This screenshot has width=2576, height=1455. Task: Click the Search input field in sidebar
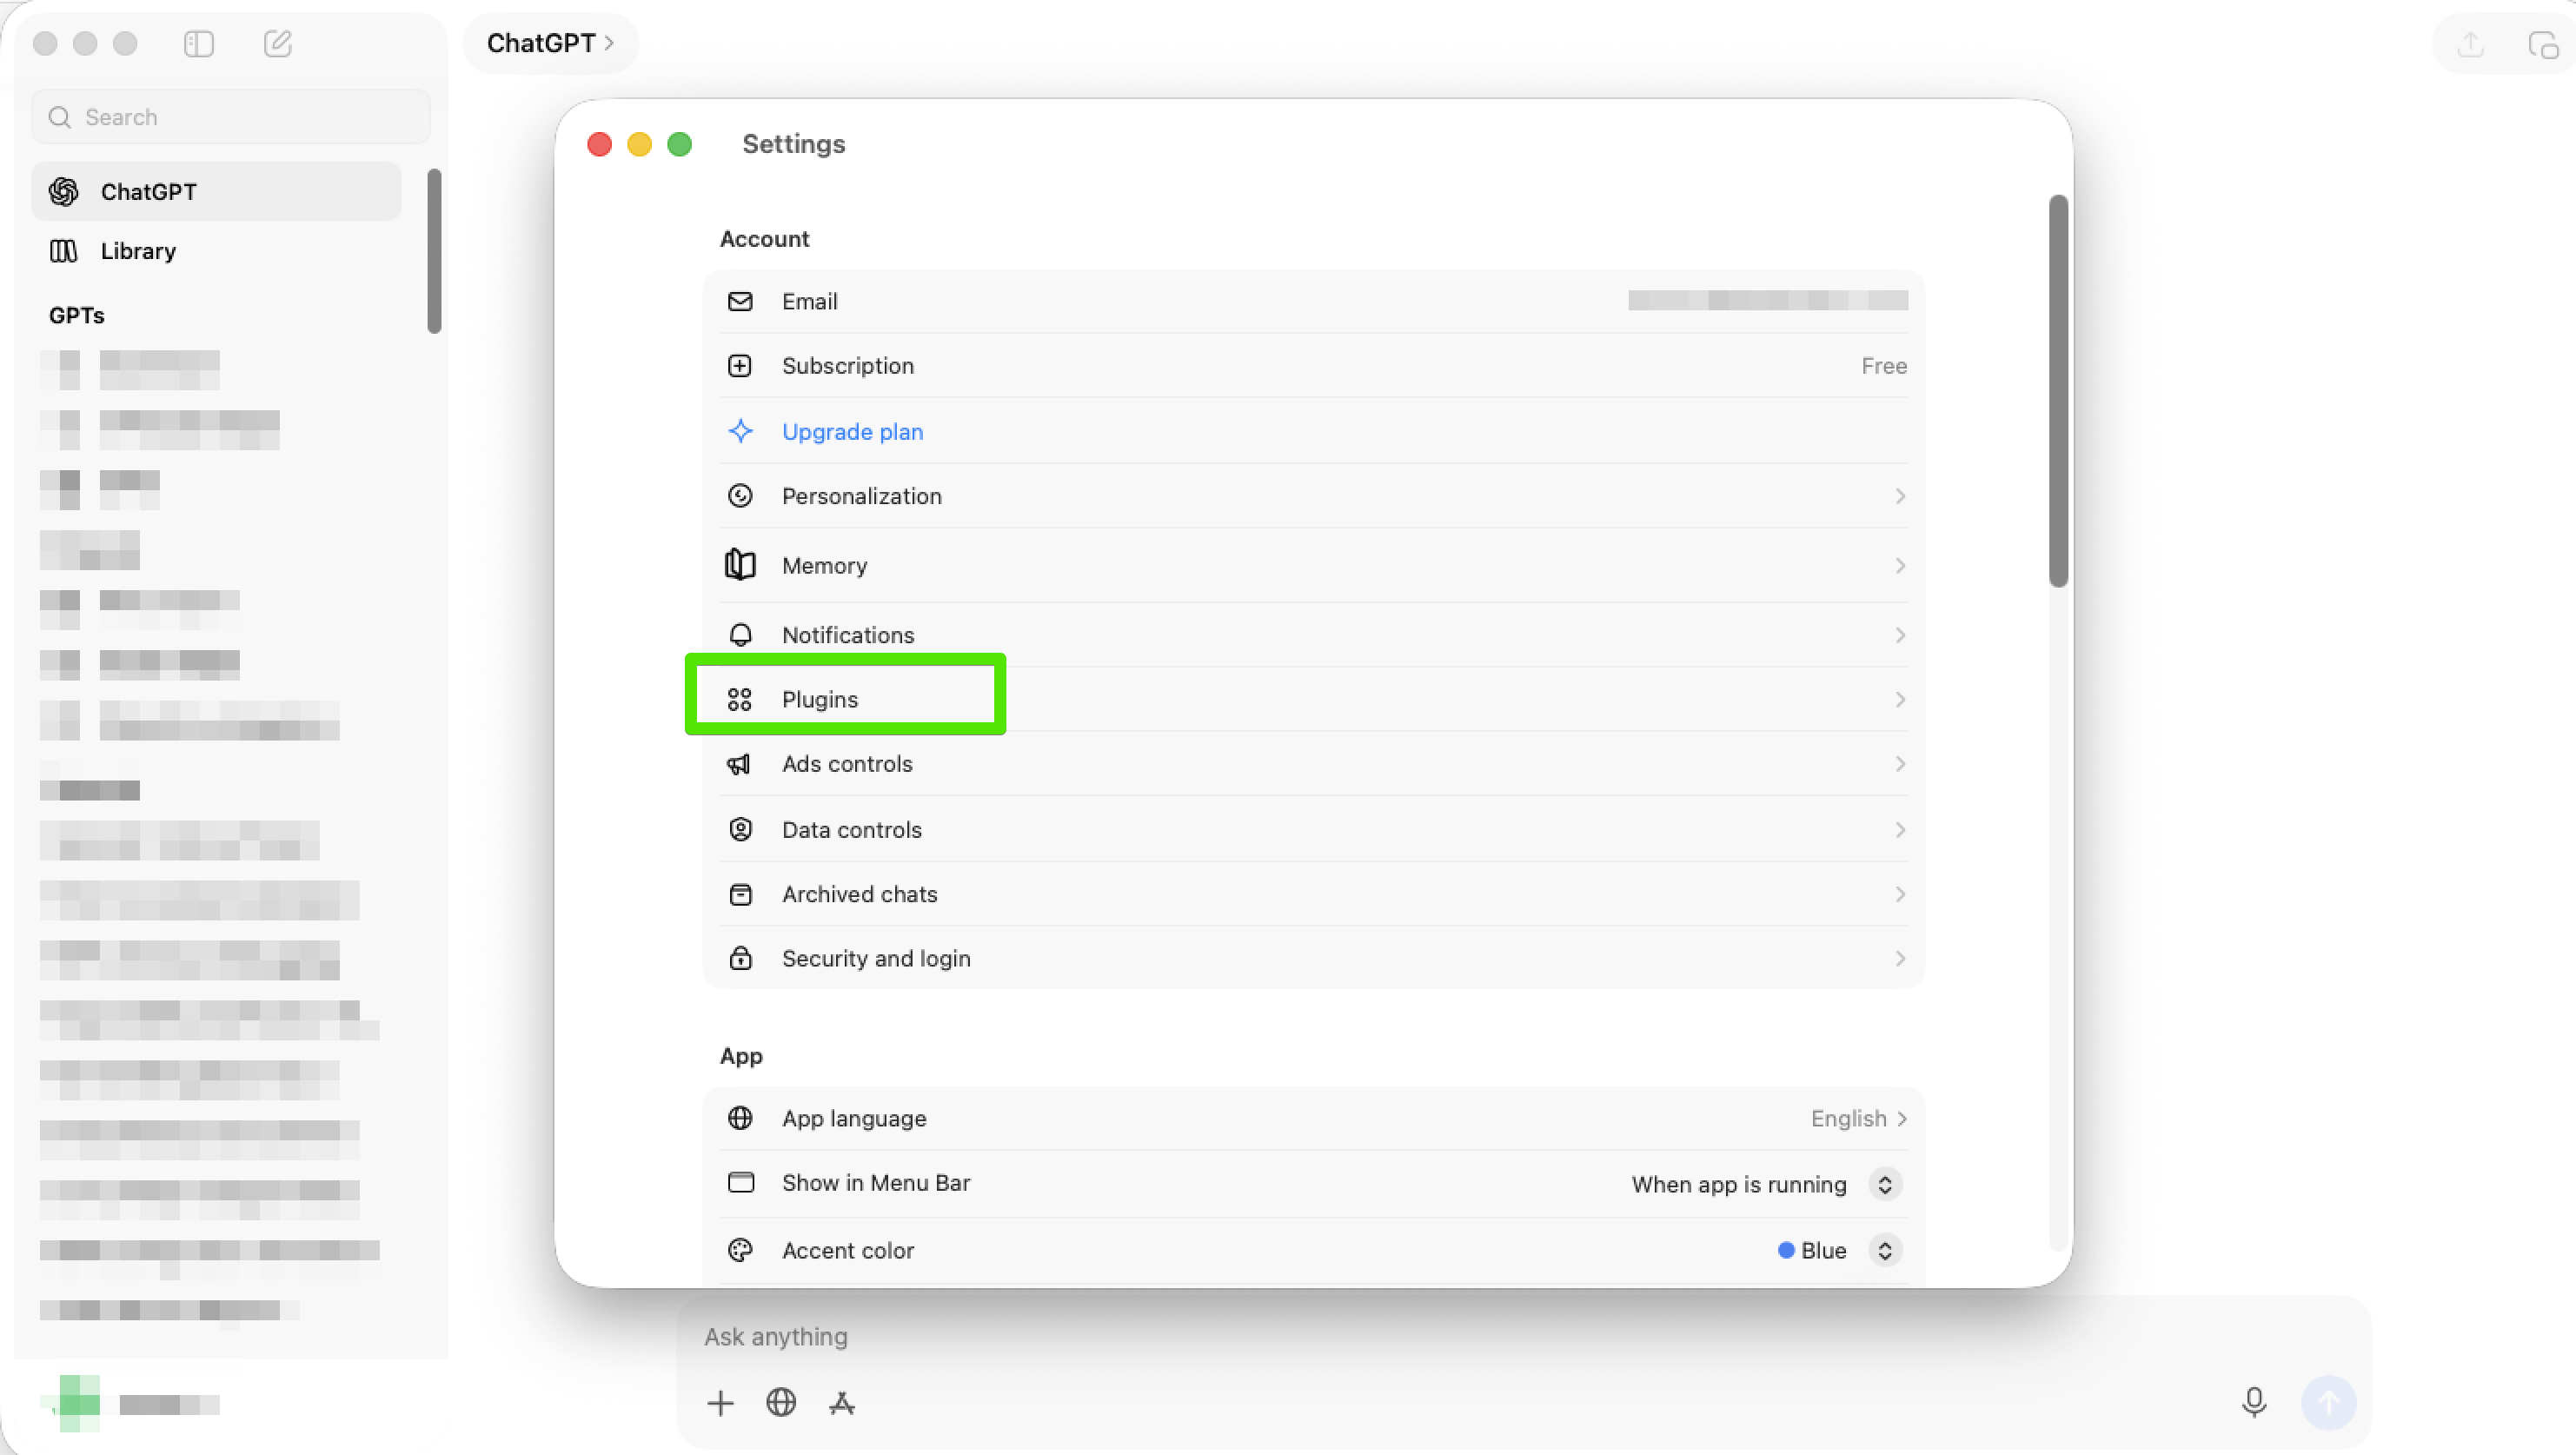point(231,117)
